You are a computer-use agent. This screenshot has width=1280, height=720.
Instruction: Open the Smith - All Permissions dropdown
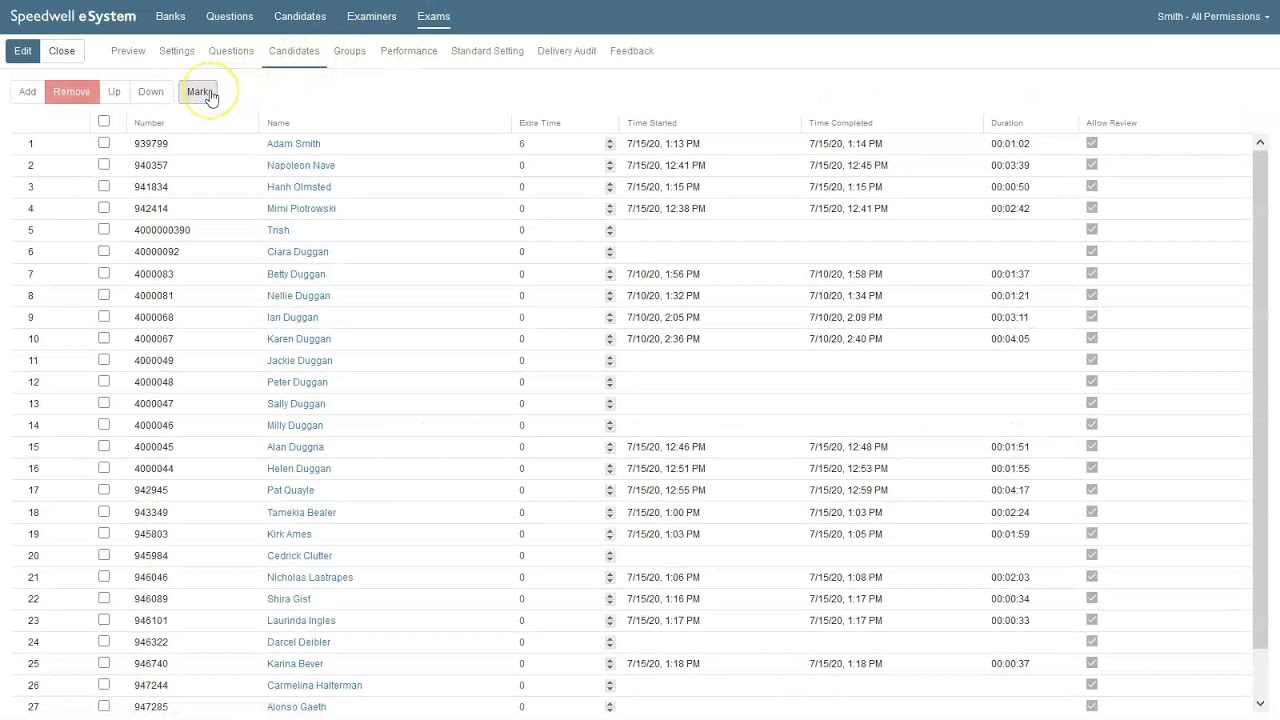(1213, 16)
